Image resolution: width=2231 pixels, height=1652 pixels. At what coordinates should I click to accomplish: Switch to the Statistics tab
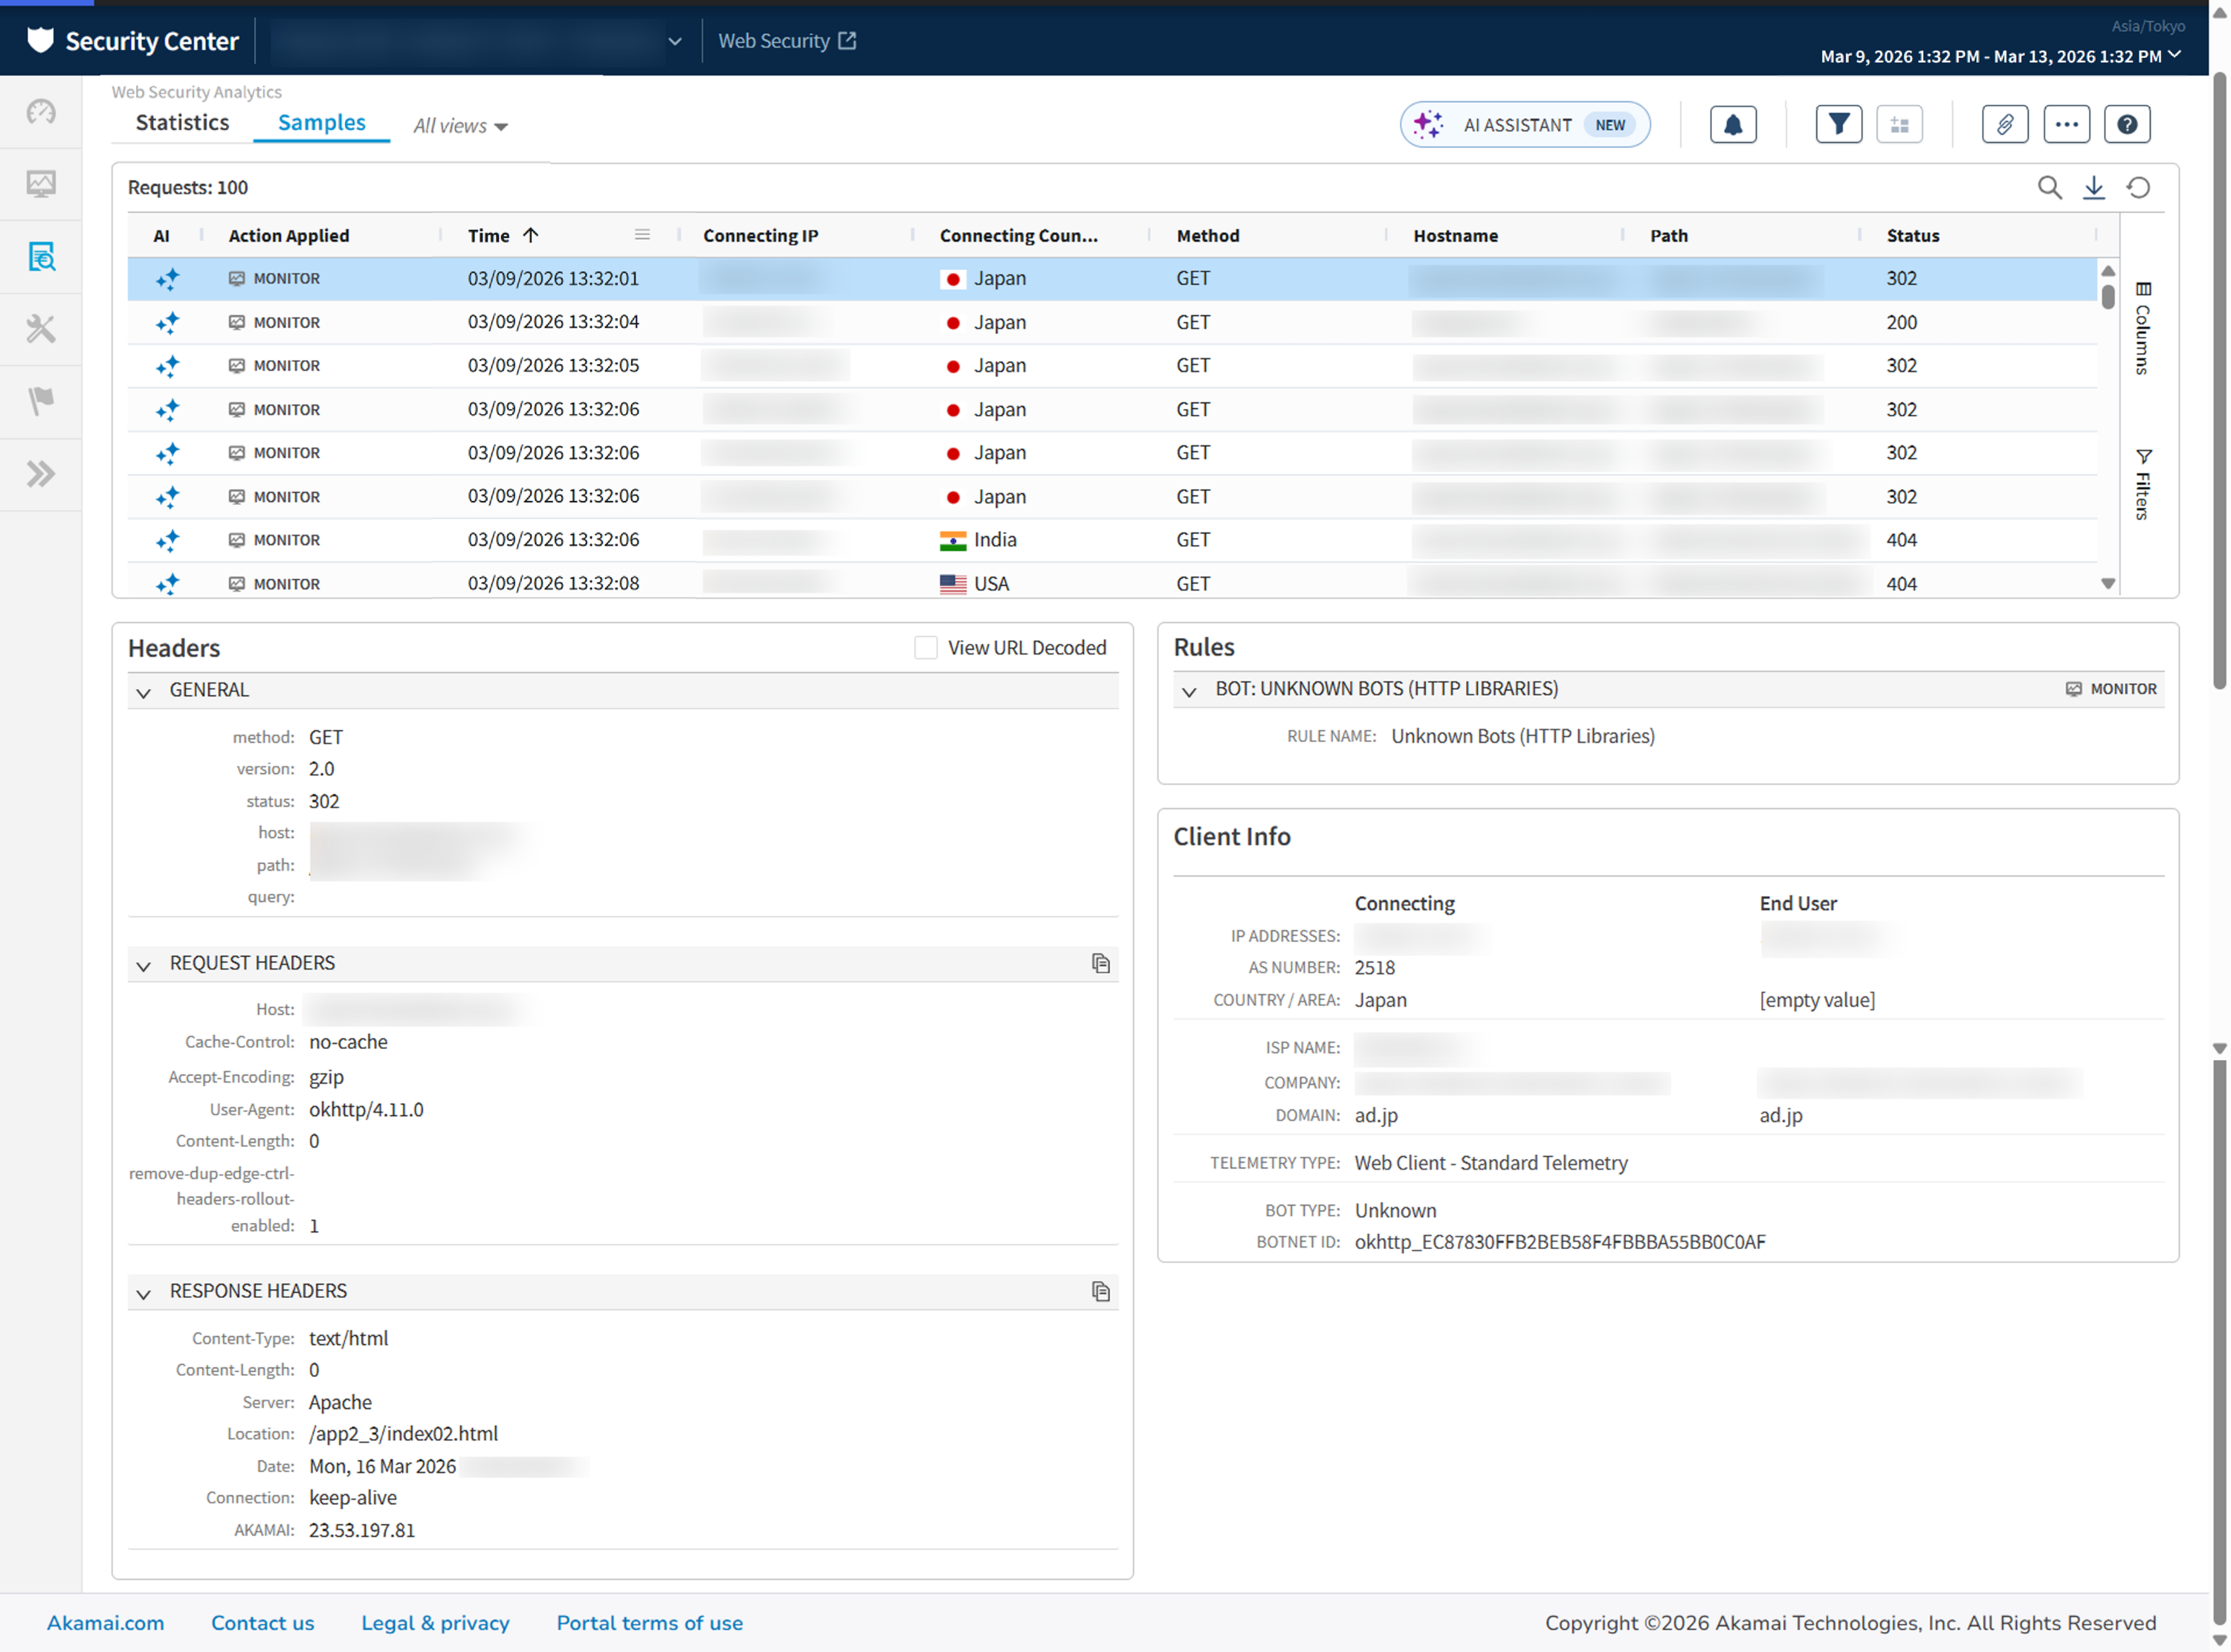pos(182,123)
